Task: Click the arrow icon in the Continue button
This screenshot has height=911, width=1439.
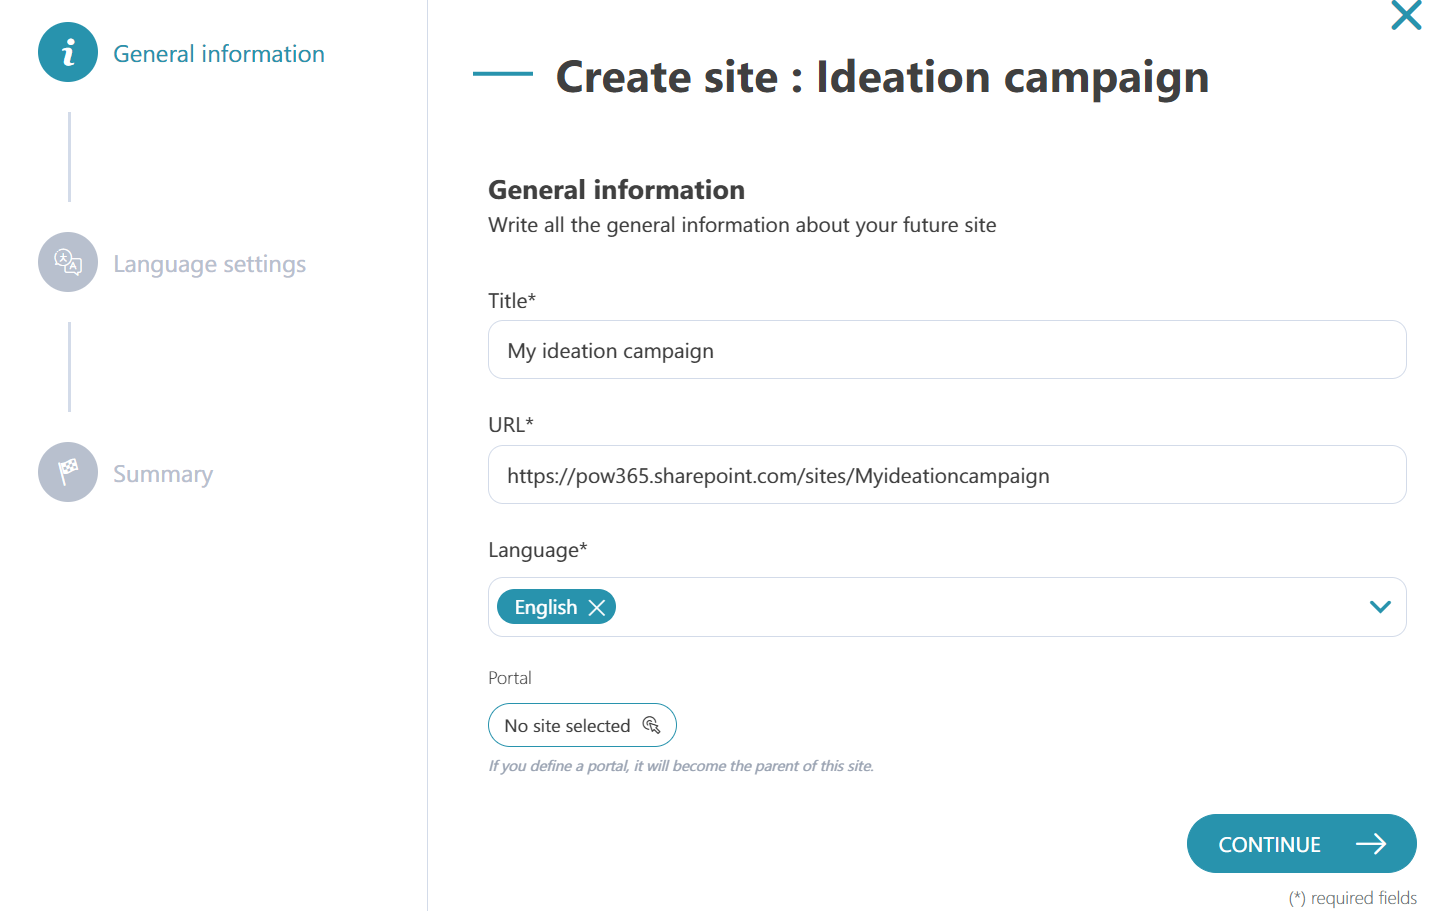Action: click(x=1371, y=844)
